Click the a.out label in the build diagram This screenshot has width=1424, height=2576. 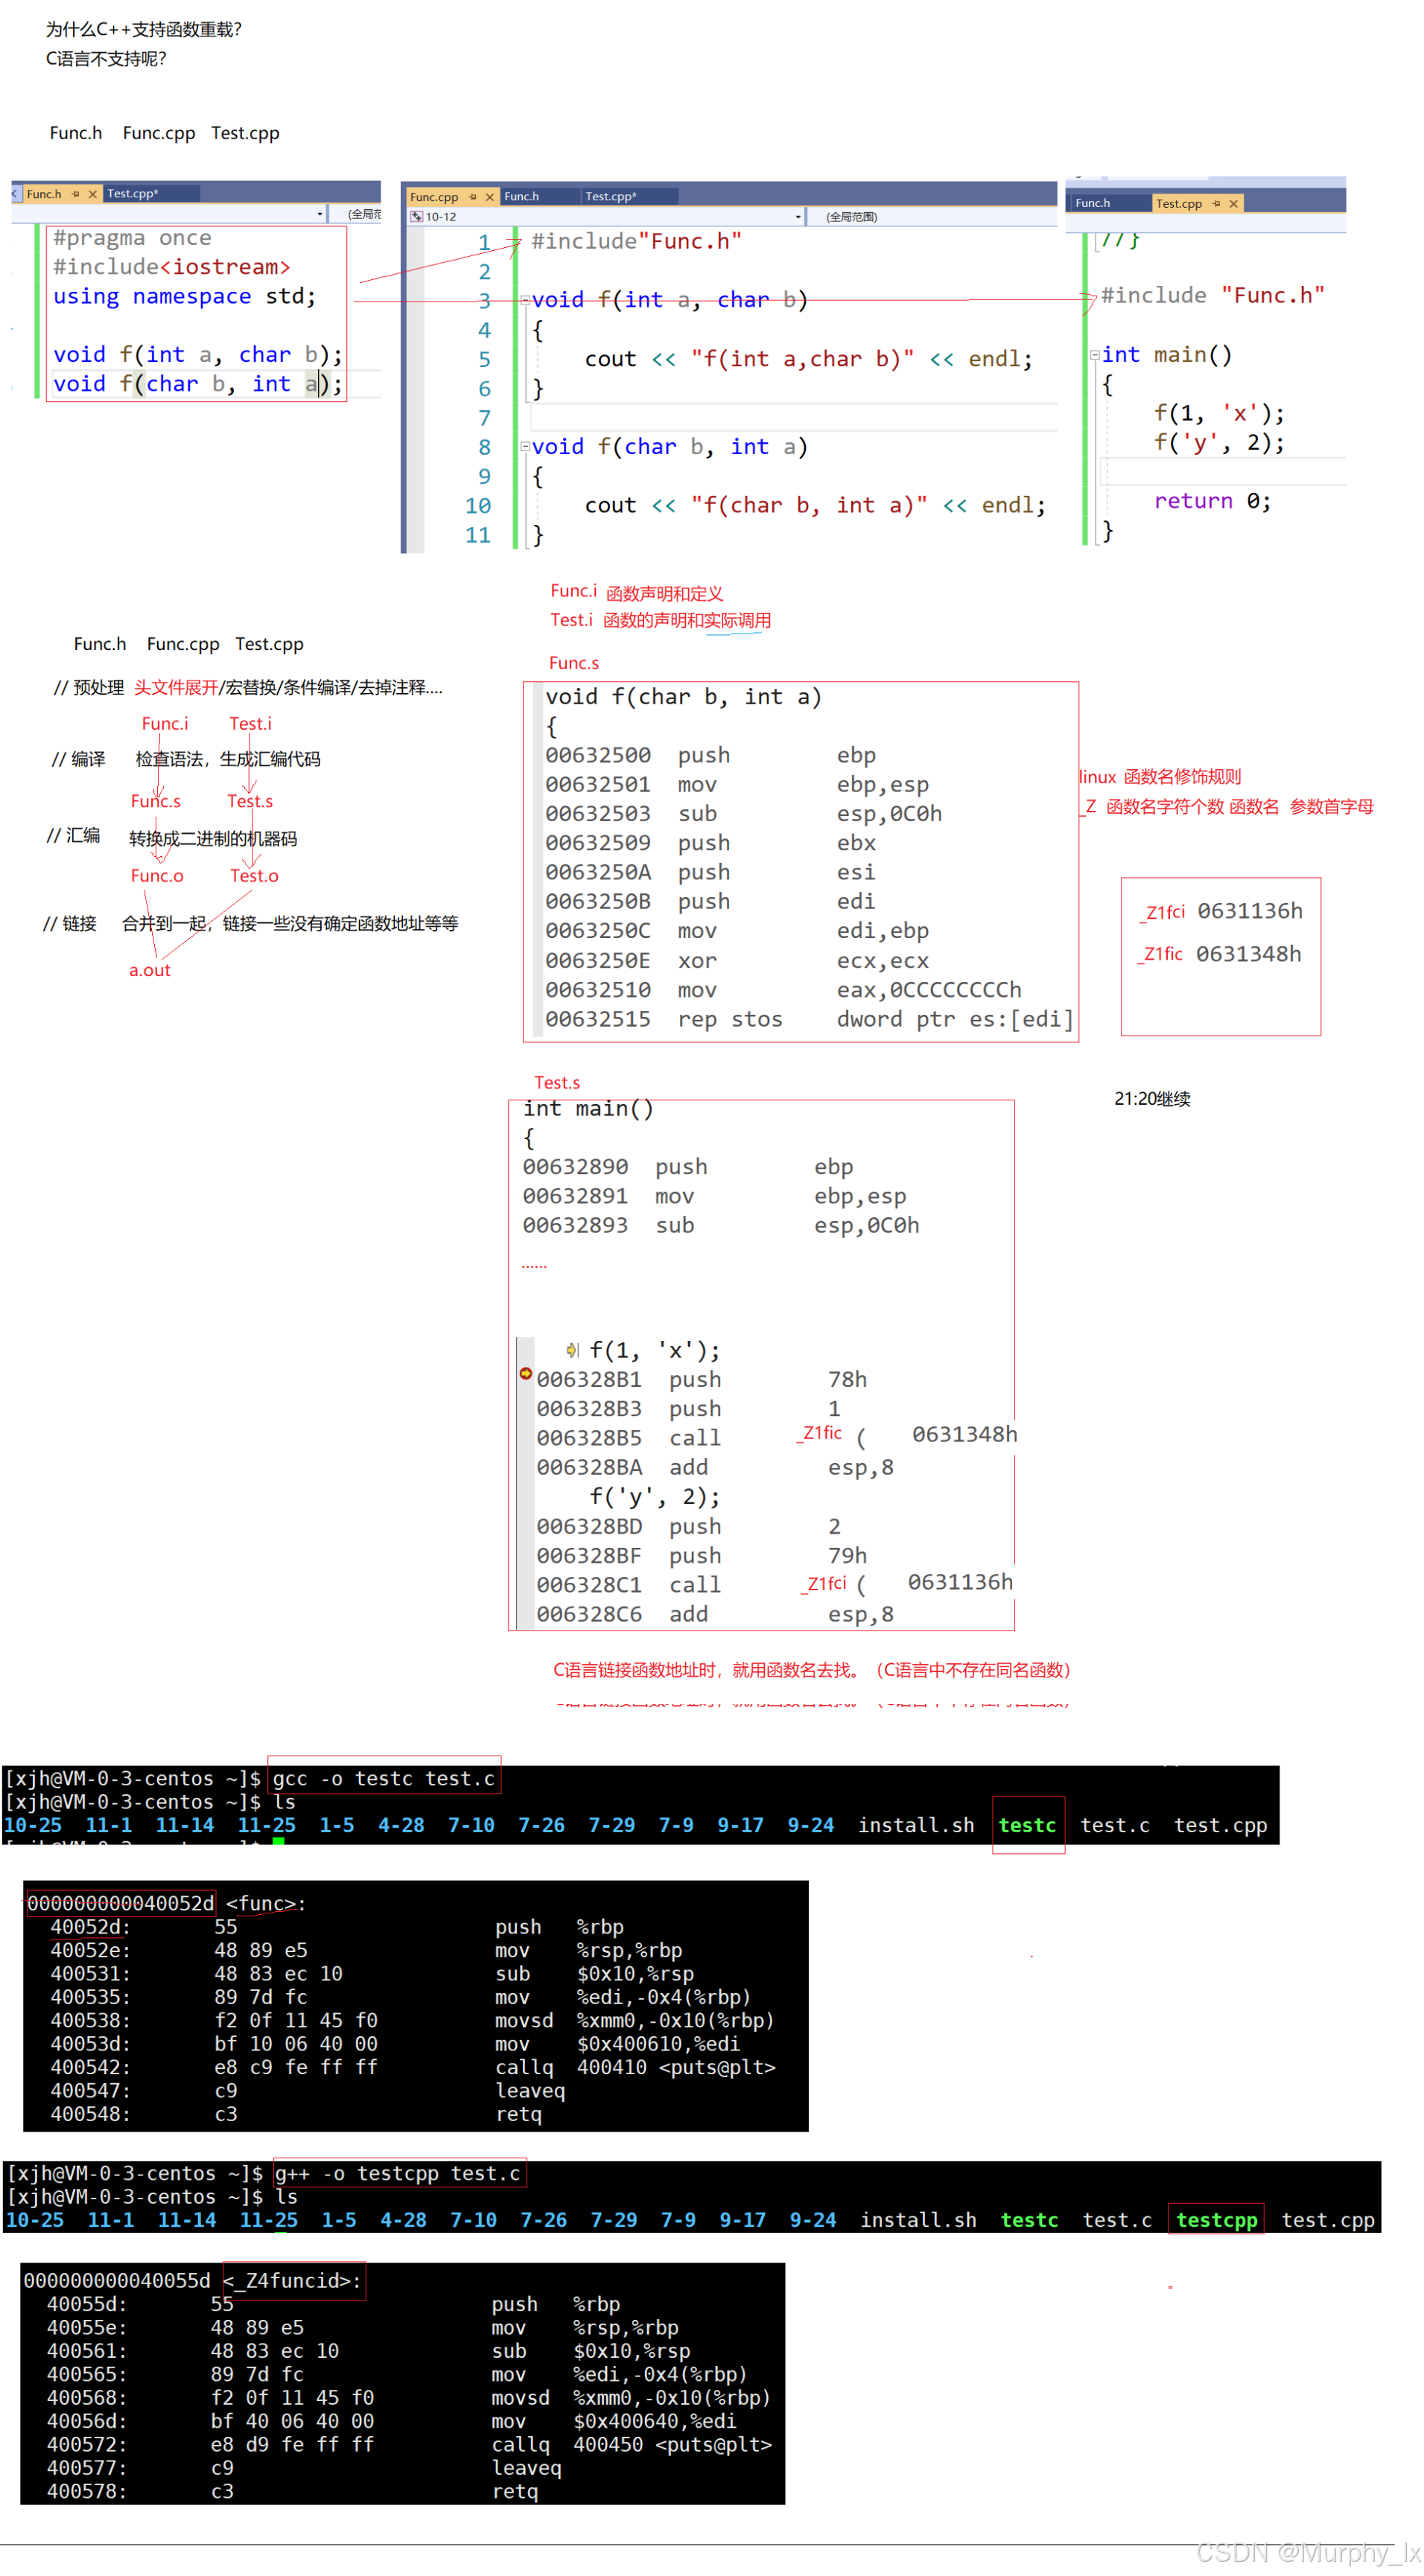pos(150,970)
